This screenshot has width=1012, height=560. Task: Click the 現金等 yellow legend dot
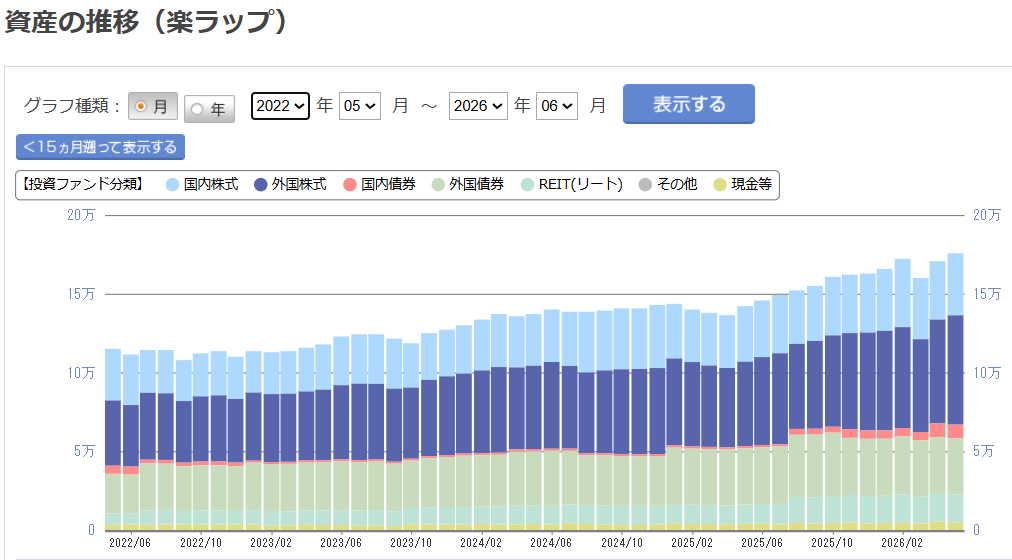click(720, 185)
